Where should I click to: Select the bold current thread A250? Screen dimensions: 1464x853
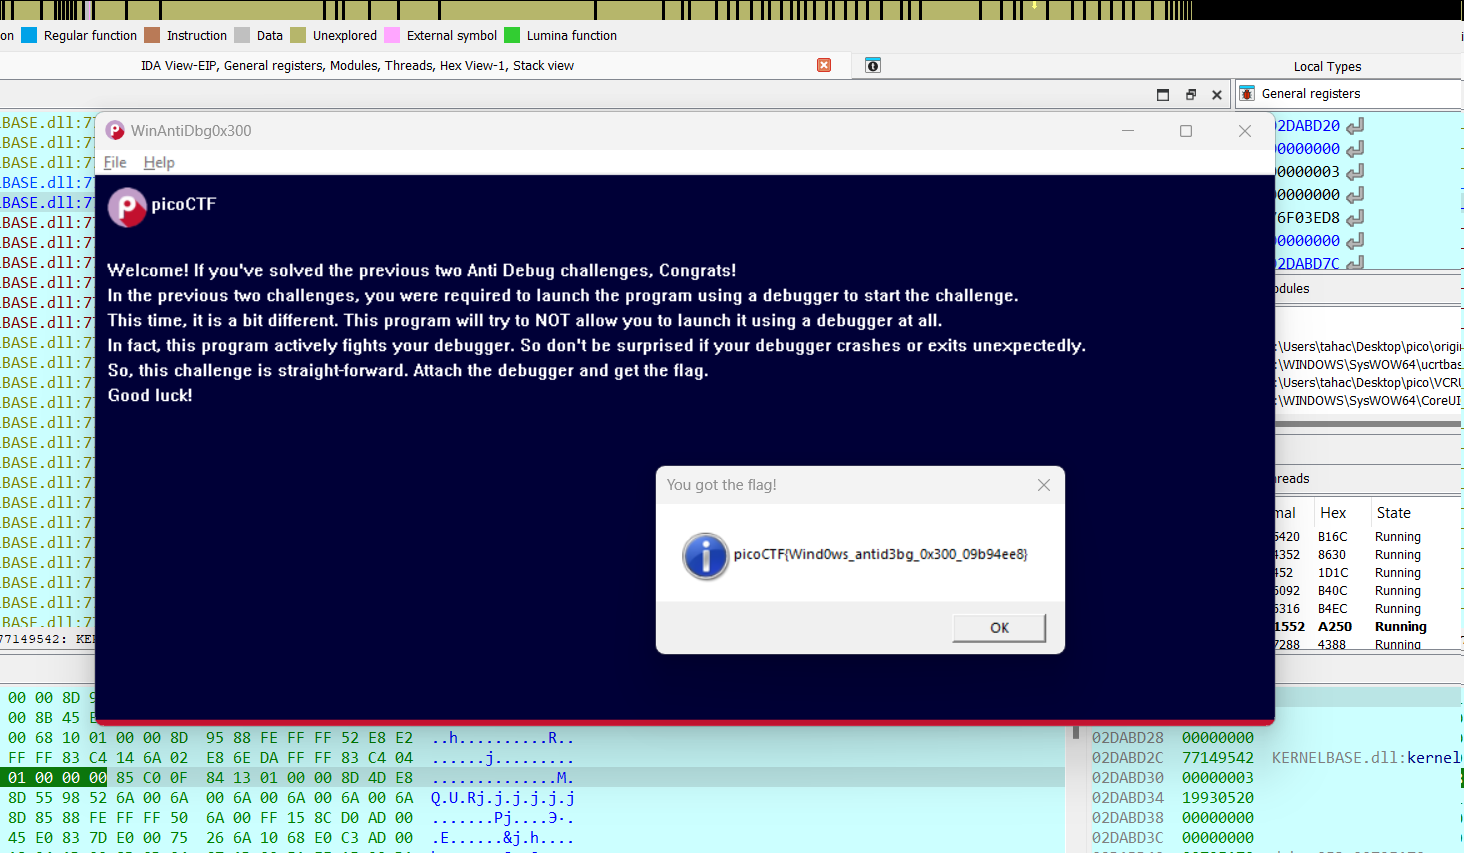pos(1368,627)
